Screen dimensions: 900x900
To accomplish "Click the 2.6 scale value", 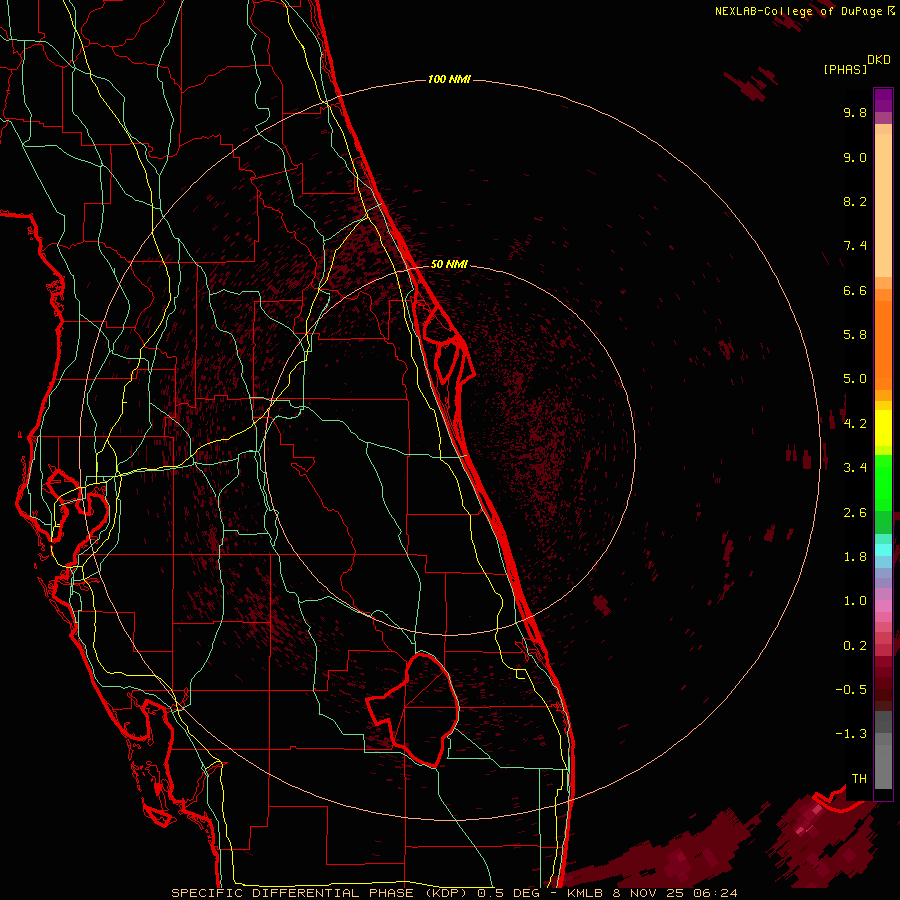I will (x=855, y=513).
